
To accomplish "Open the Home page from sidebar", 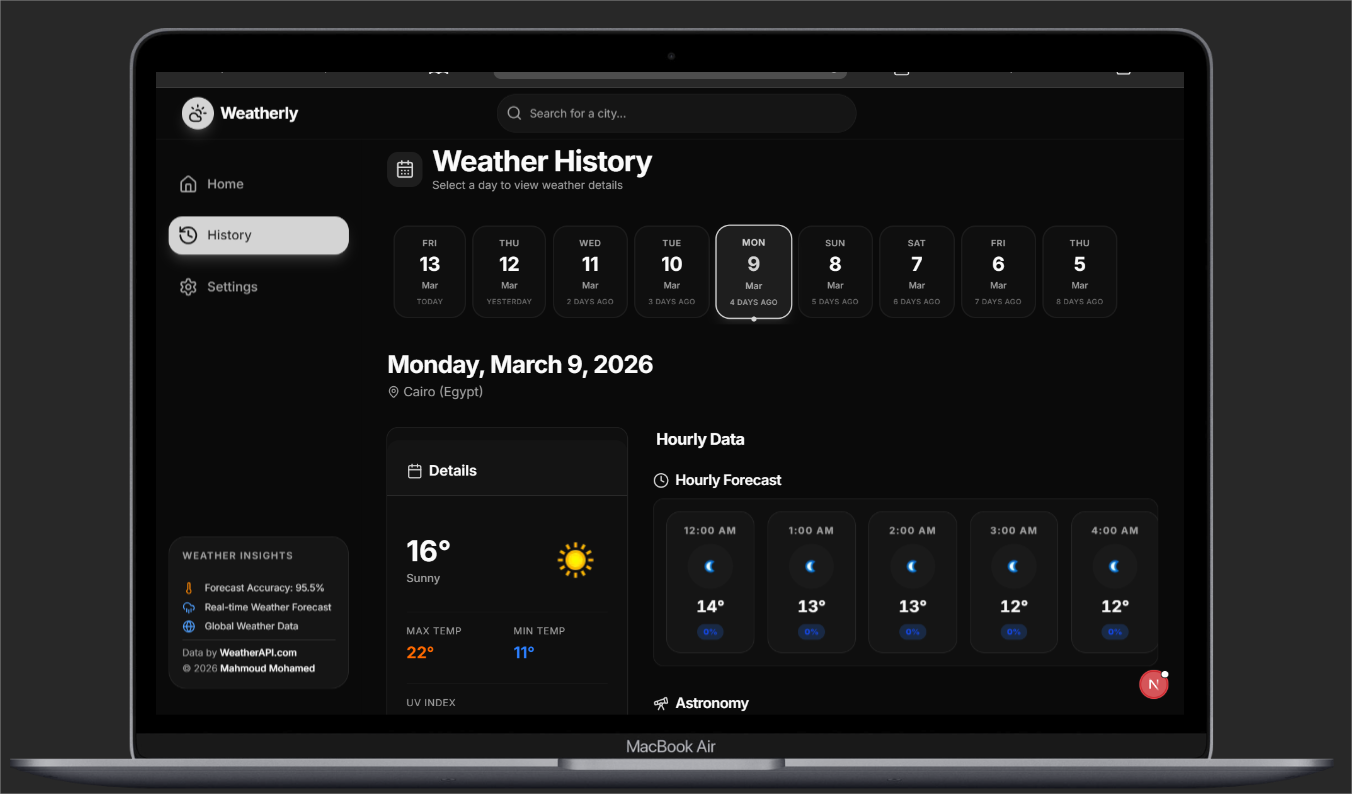I will click(225, 184).
